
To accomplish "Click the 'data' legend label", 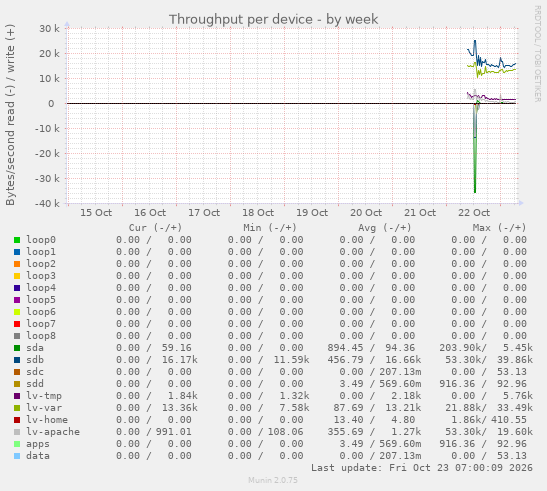I will (x=38, y=456).
